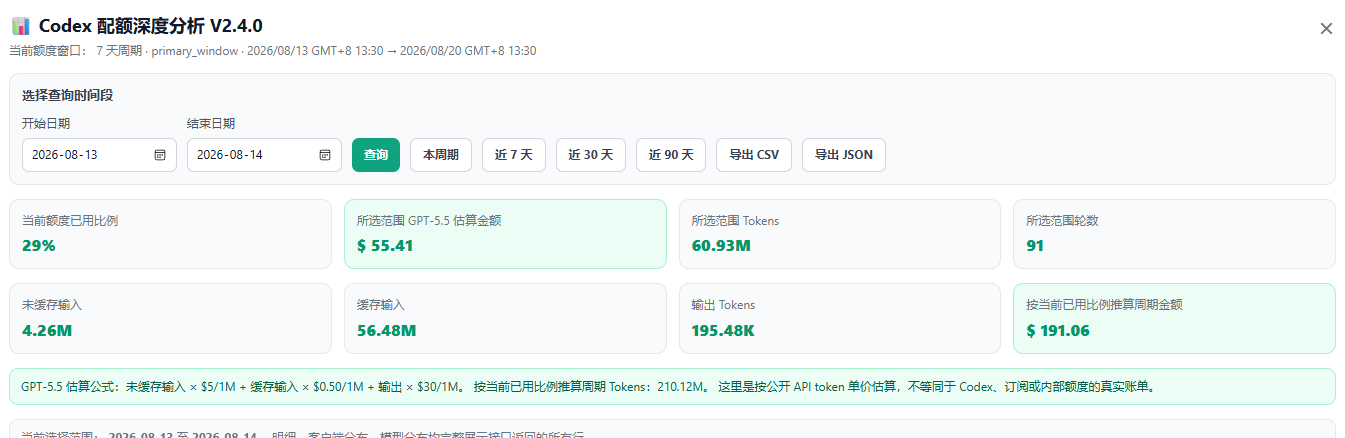Click the 导出 CSV button

[754, 155]
